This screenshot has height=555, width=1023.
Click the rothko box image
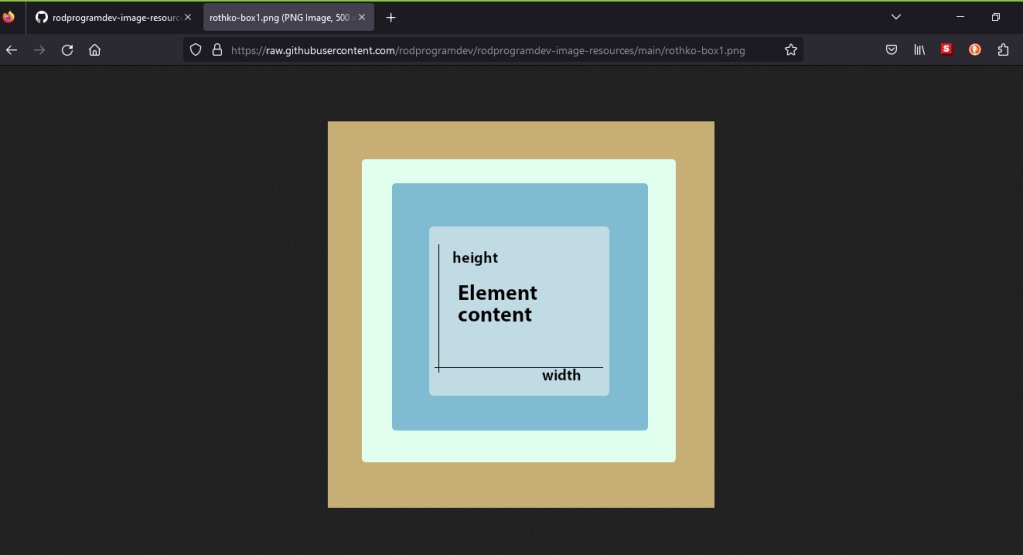coord(521,314)
